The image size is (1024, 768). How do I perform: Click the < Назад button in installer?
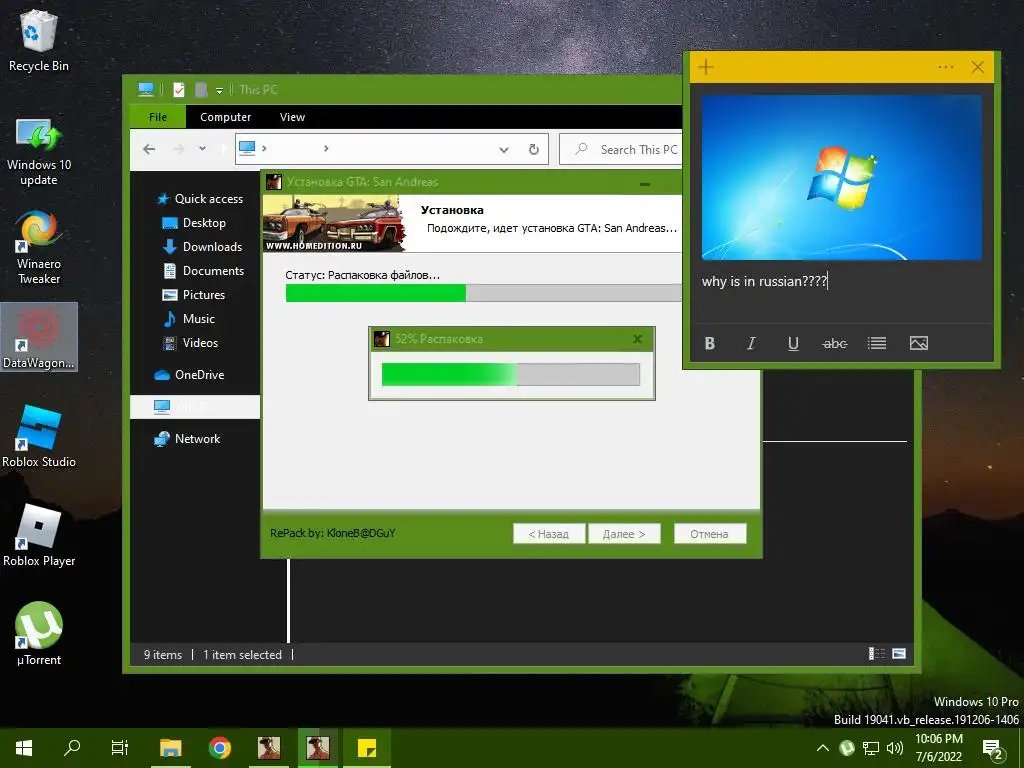549,534
